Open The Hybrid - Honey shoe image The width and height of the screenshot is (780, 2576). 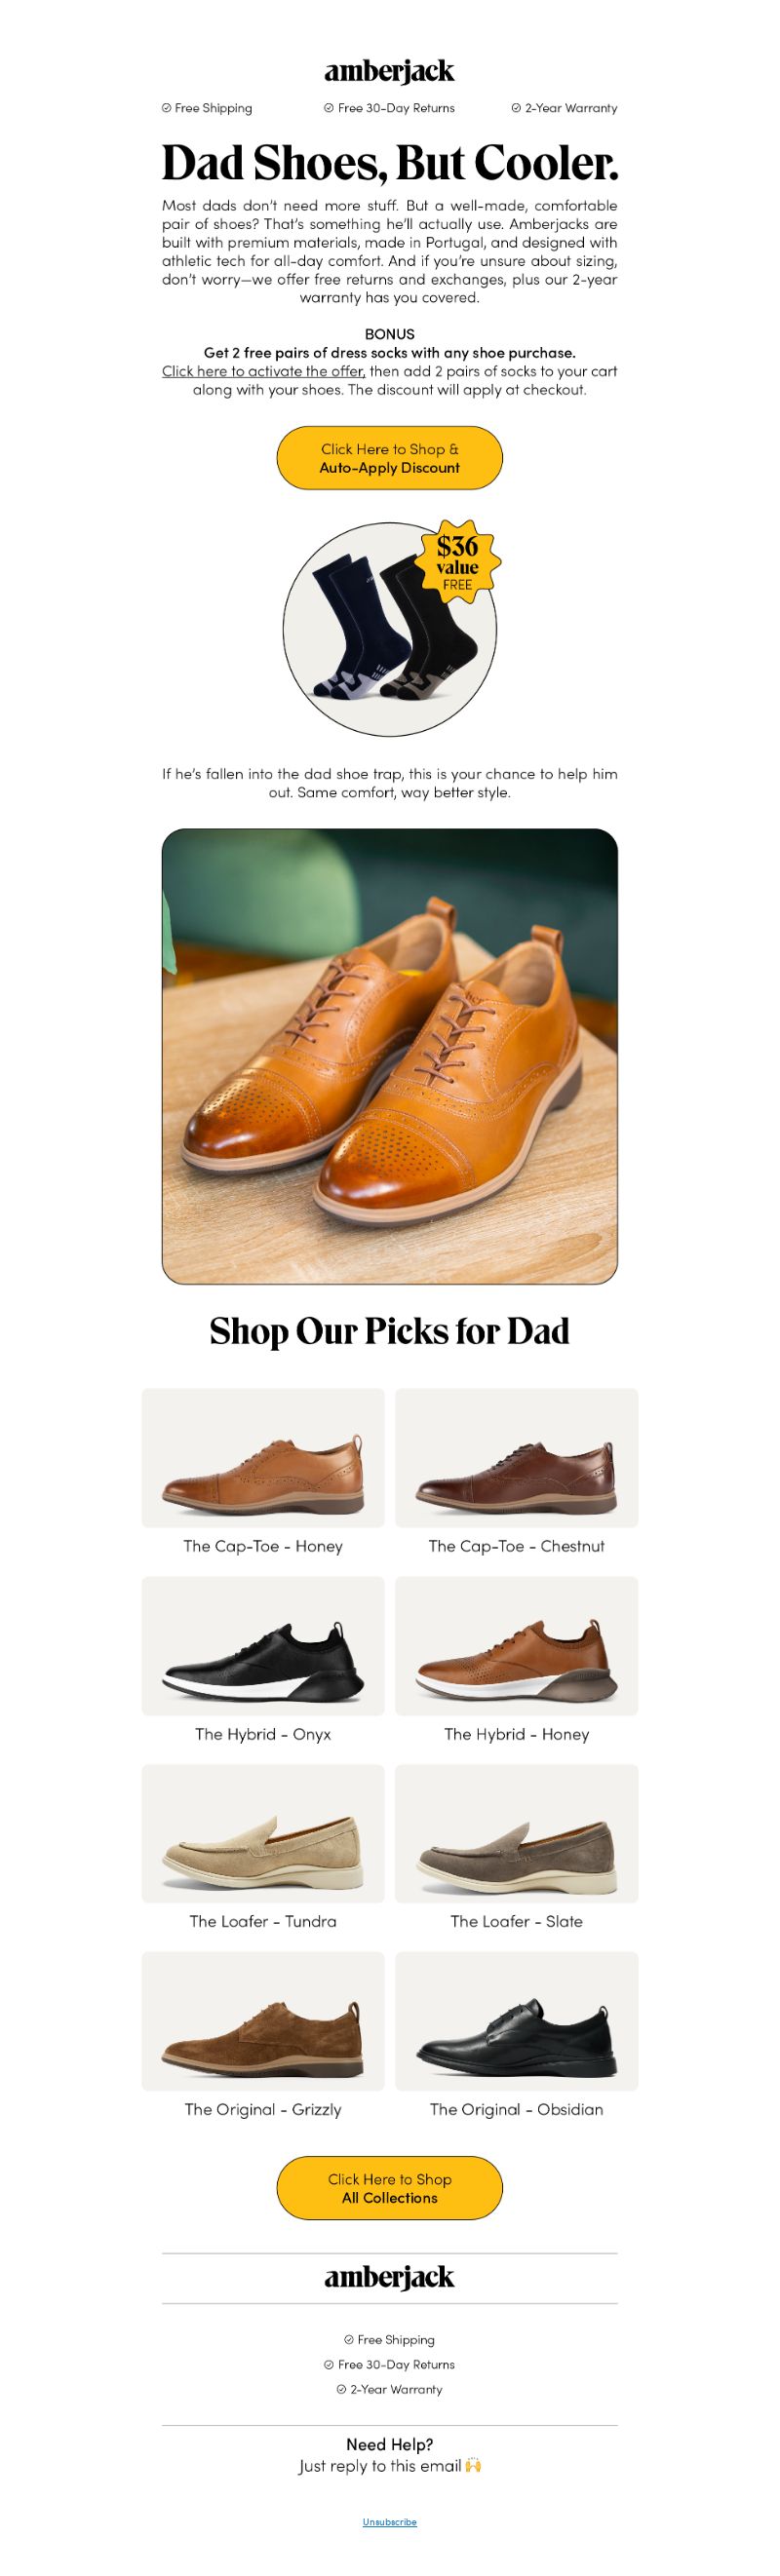pyautogui.click(x=516, y=1646)
